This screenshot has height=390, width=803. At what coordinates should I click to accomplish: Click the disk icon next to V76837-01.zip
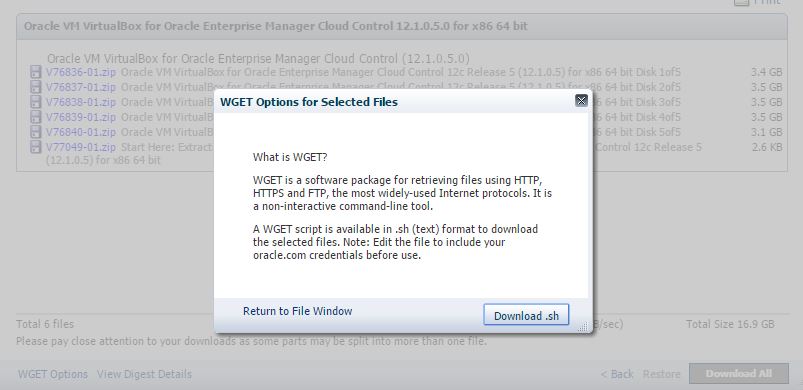pyautogui.click(x=35, y=87)
